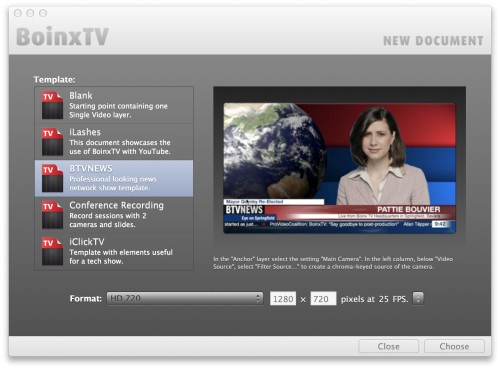Click the height field showing 720
This screenshot has height=369, width=500.
coord(323,299)
